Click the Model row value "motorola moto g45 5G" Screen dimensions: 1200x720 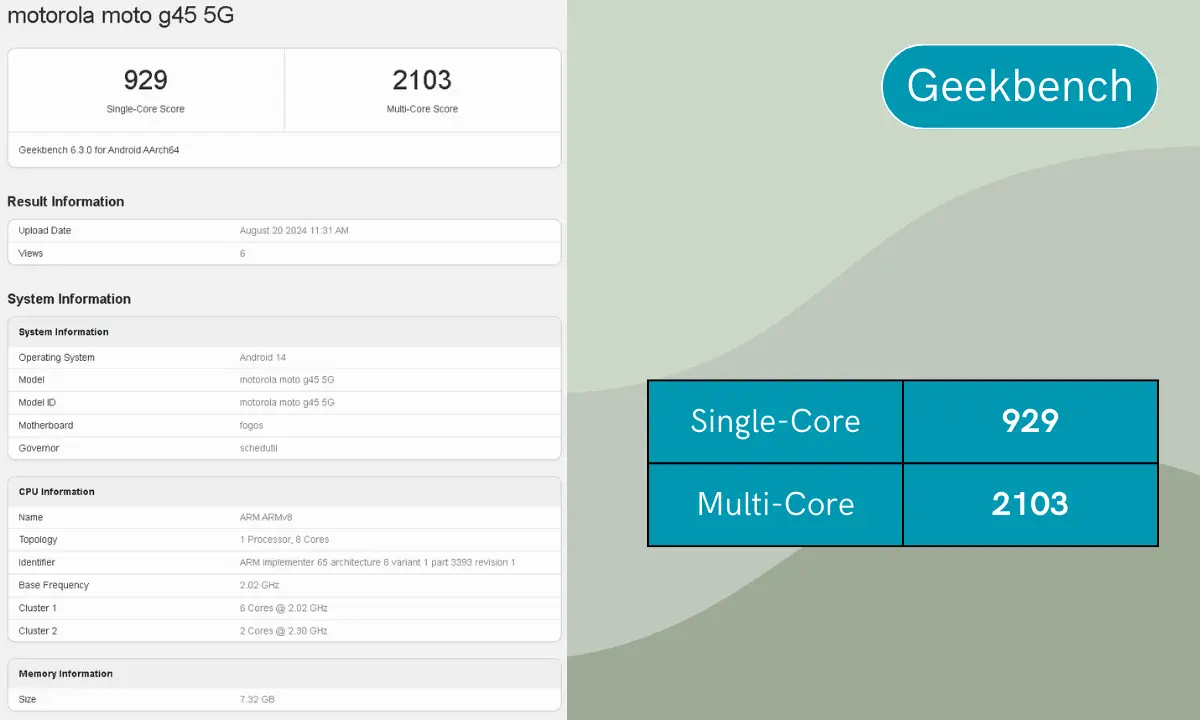click(287, 380)
